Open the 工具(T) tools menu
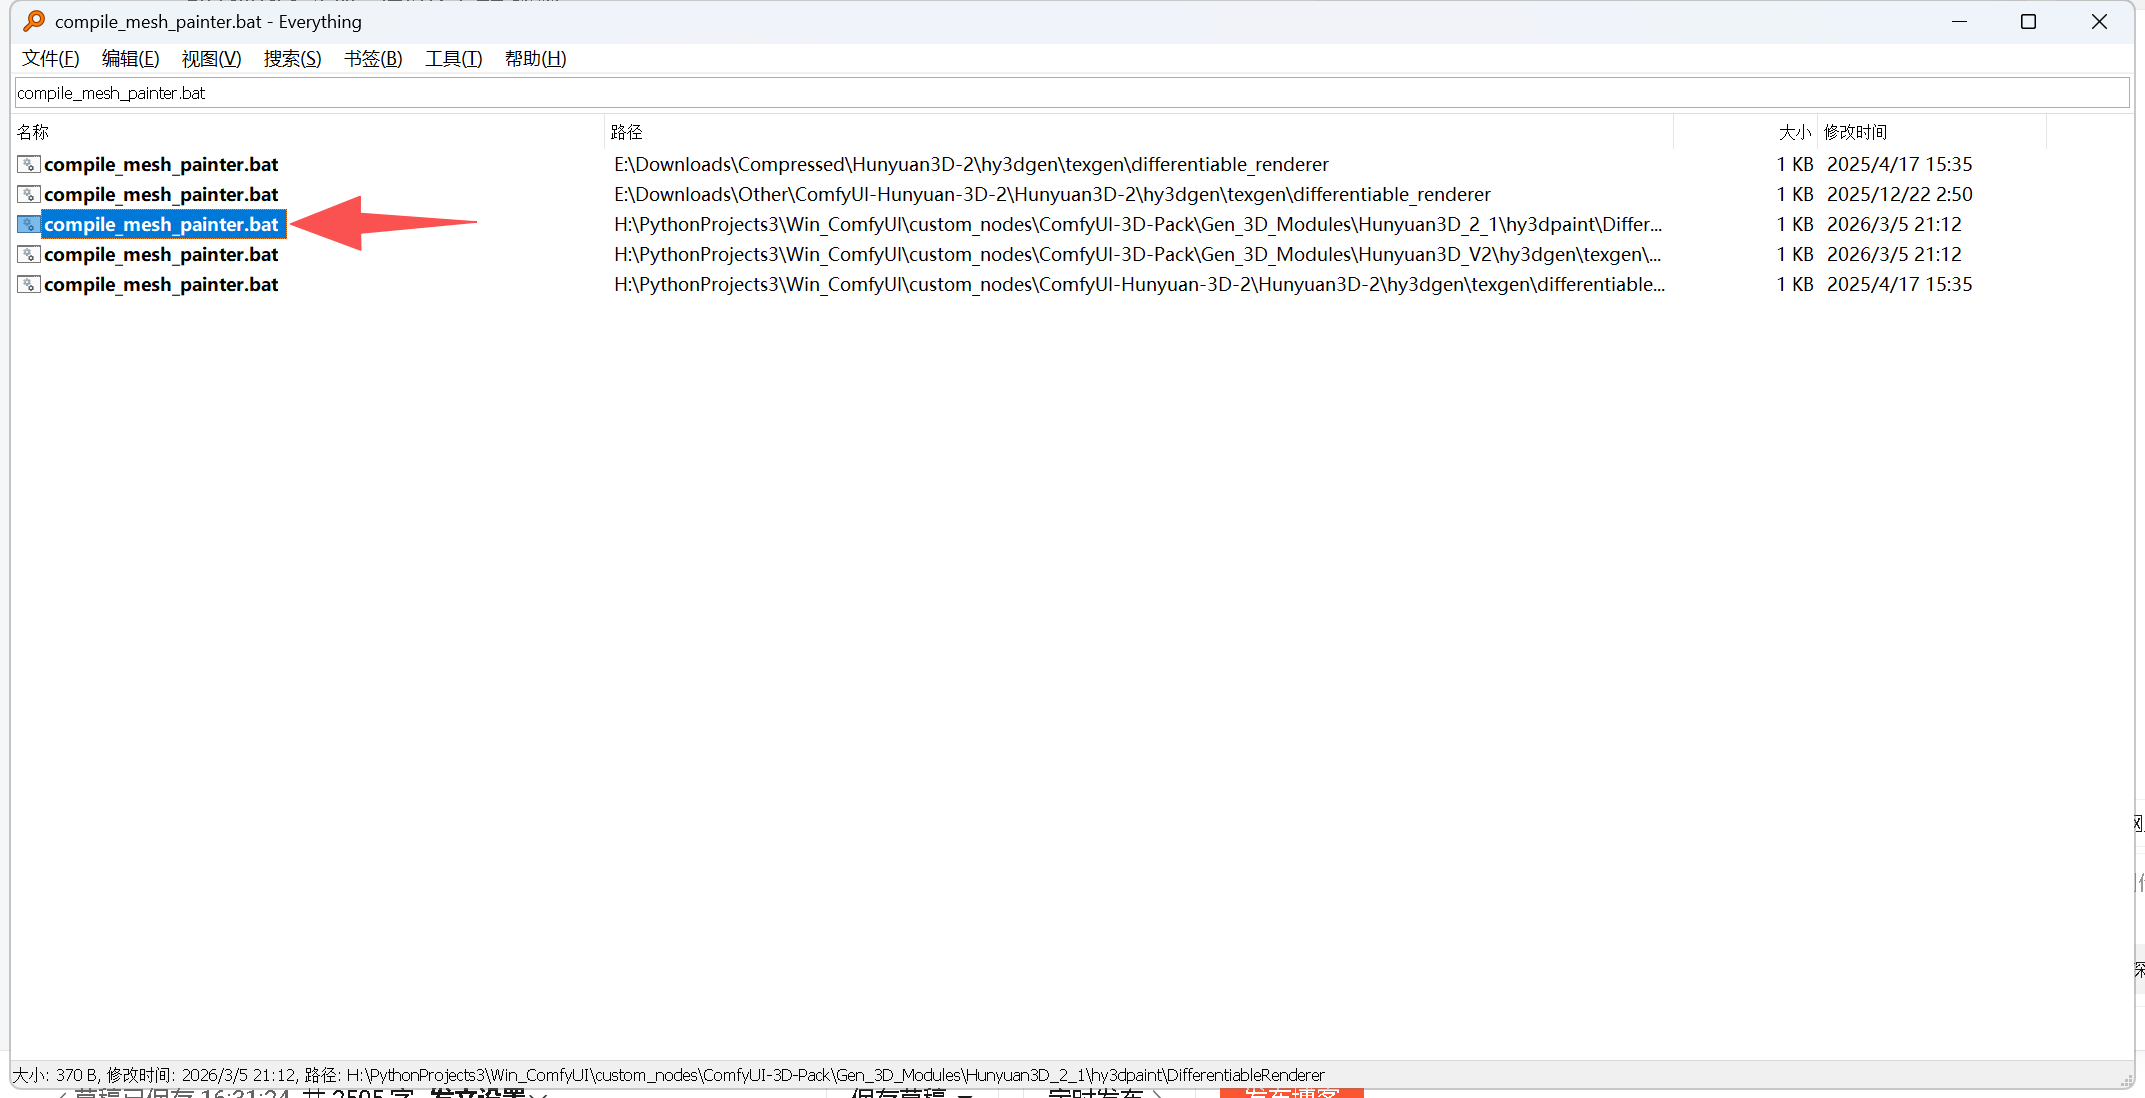This screenshot has height=1098, width=2145. tap(453, 59)
